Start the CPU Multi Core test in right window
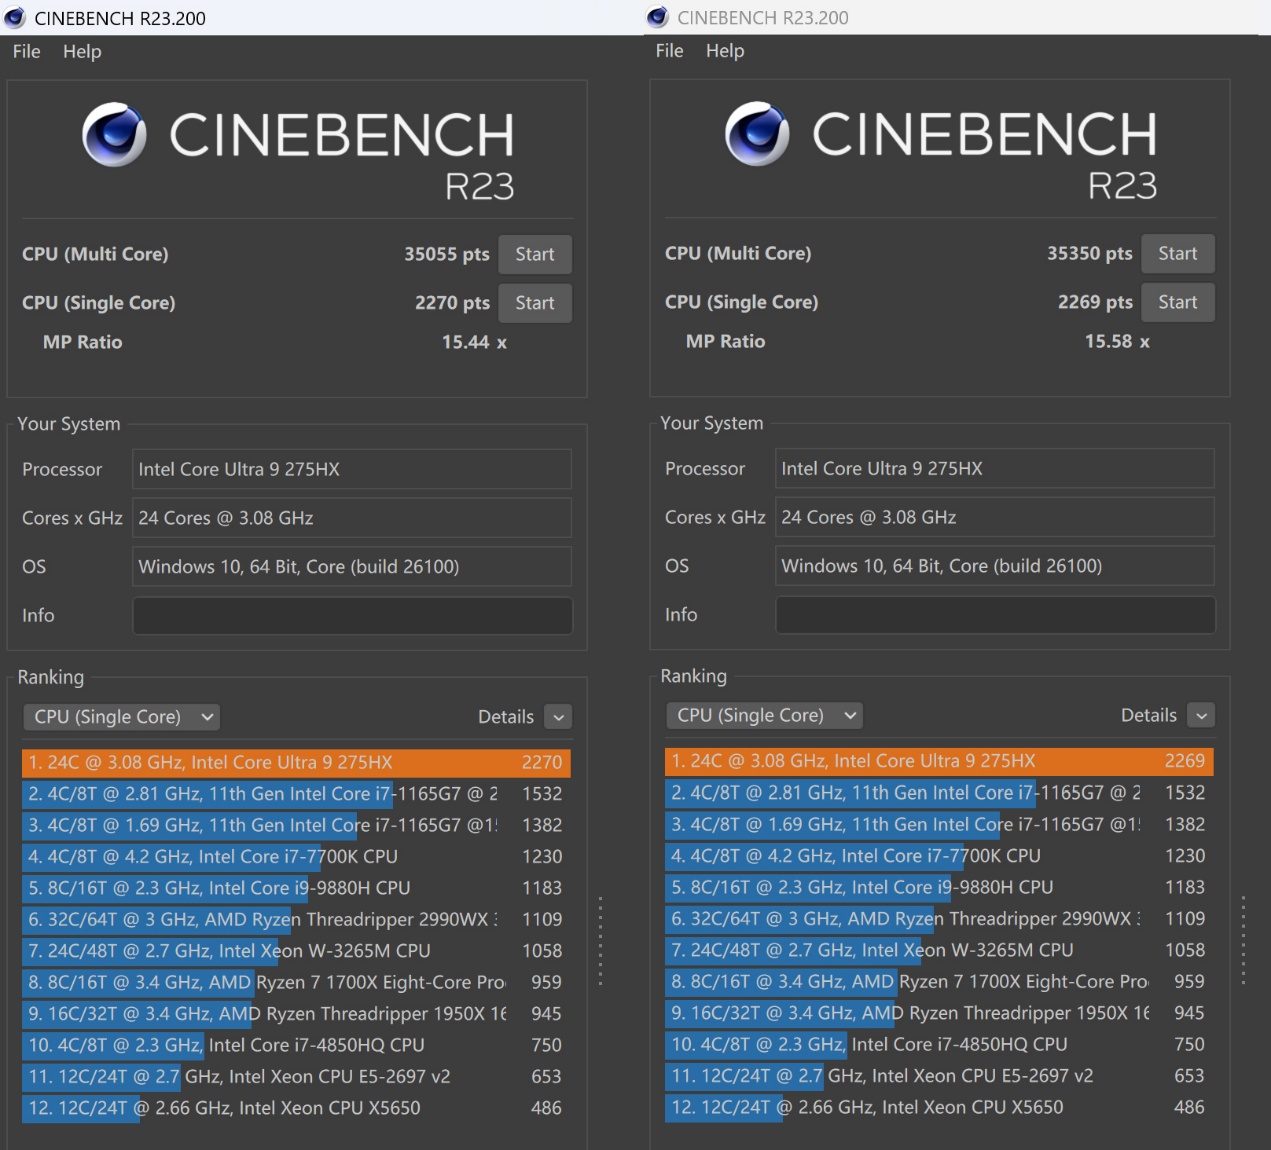 point(1178,253)
